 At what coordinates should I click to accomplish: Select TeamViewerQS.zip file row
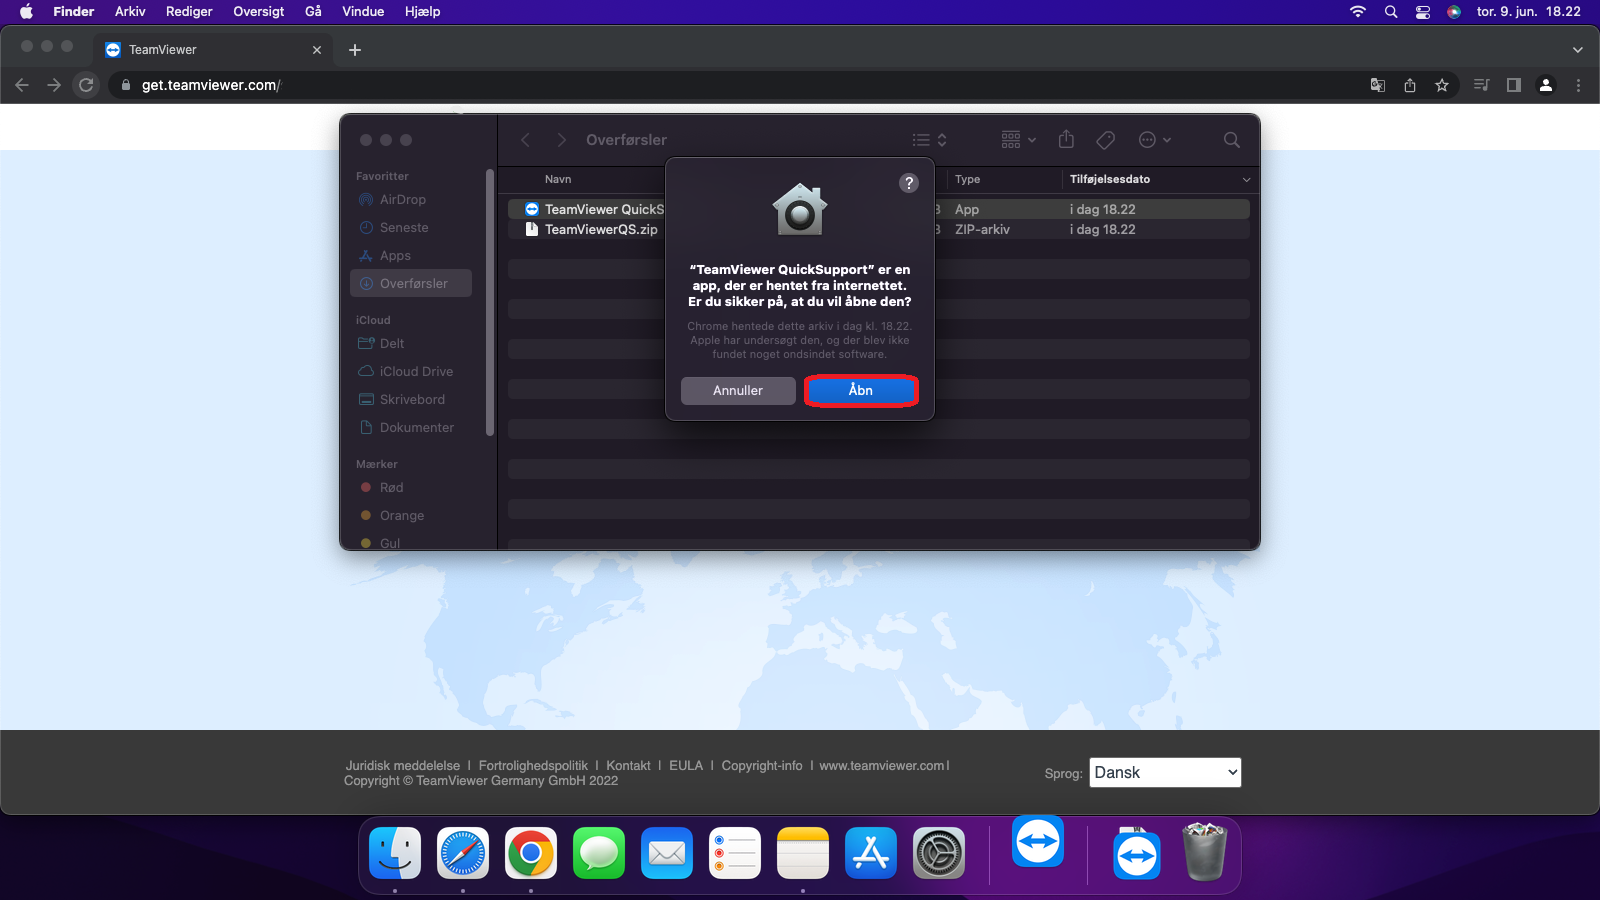878,229
